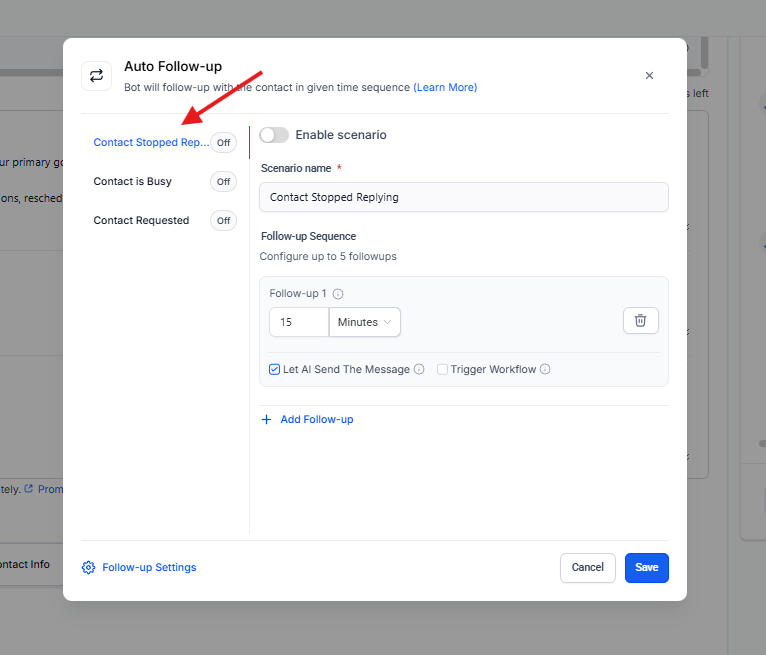Uncheck Let AI Send The Message

pyautogui.click(x=275, y=369)
